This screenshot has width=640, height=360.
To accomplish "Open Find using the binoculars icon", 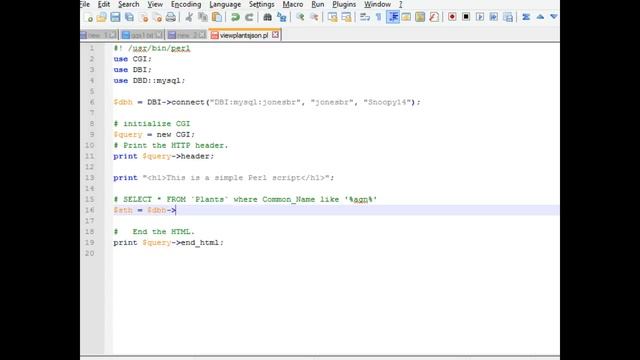I will (267, 17).
